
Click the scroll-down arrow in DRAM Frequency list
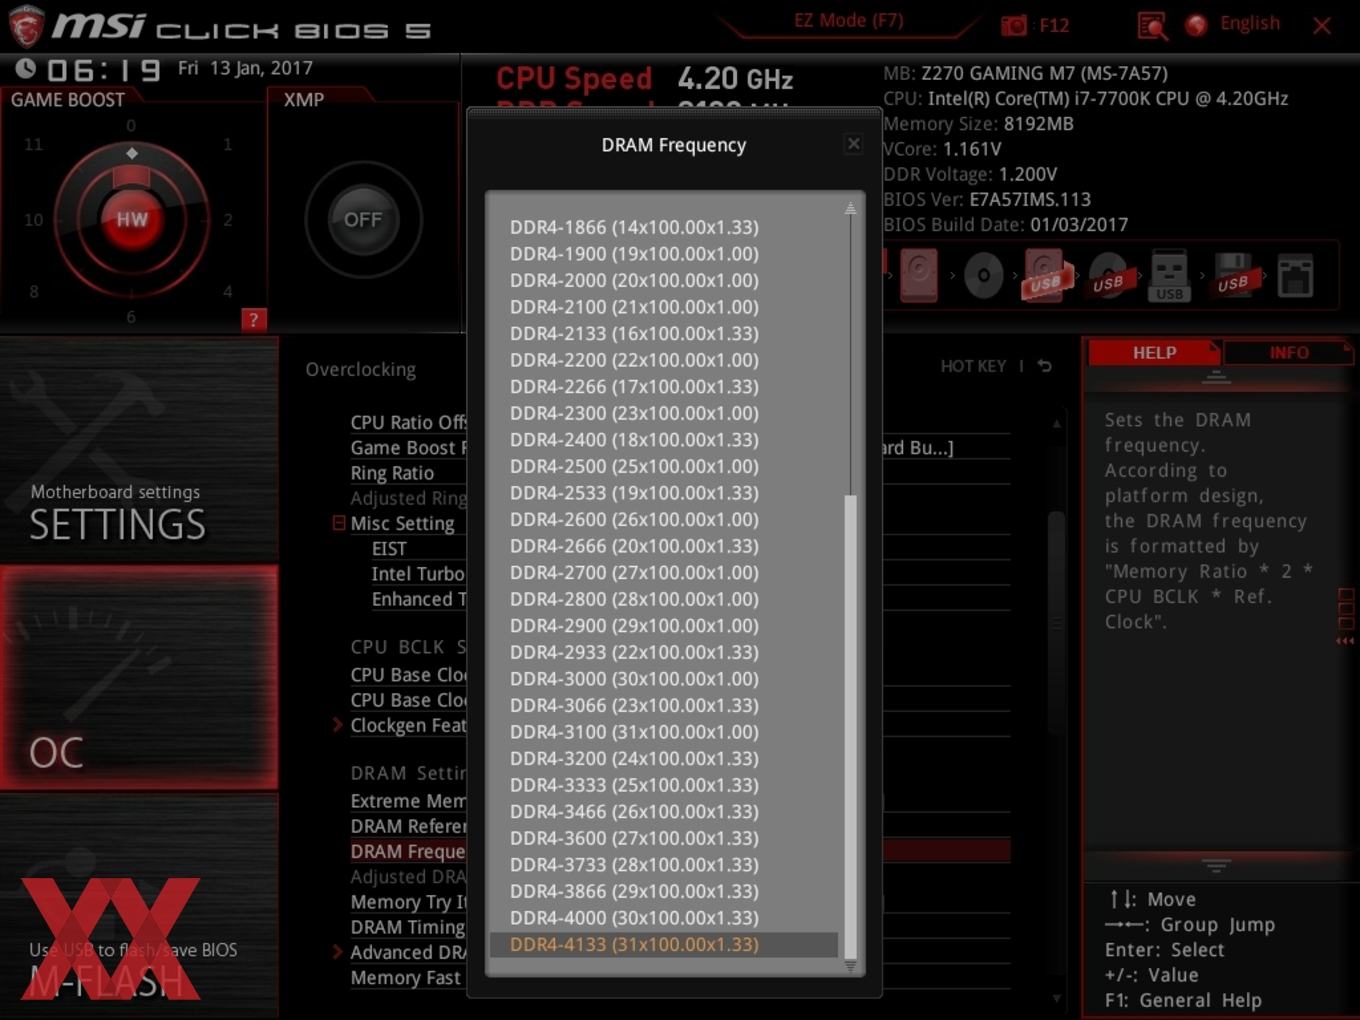pyautogui.click(x=850, y=966)
